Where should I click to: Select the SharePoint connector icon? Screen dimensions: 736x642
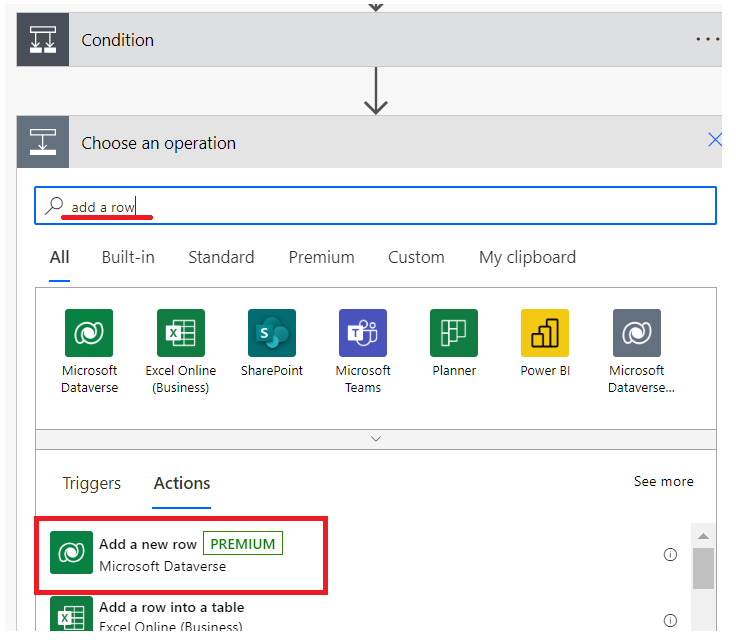pyautogui.click(x=272, y=333)
